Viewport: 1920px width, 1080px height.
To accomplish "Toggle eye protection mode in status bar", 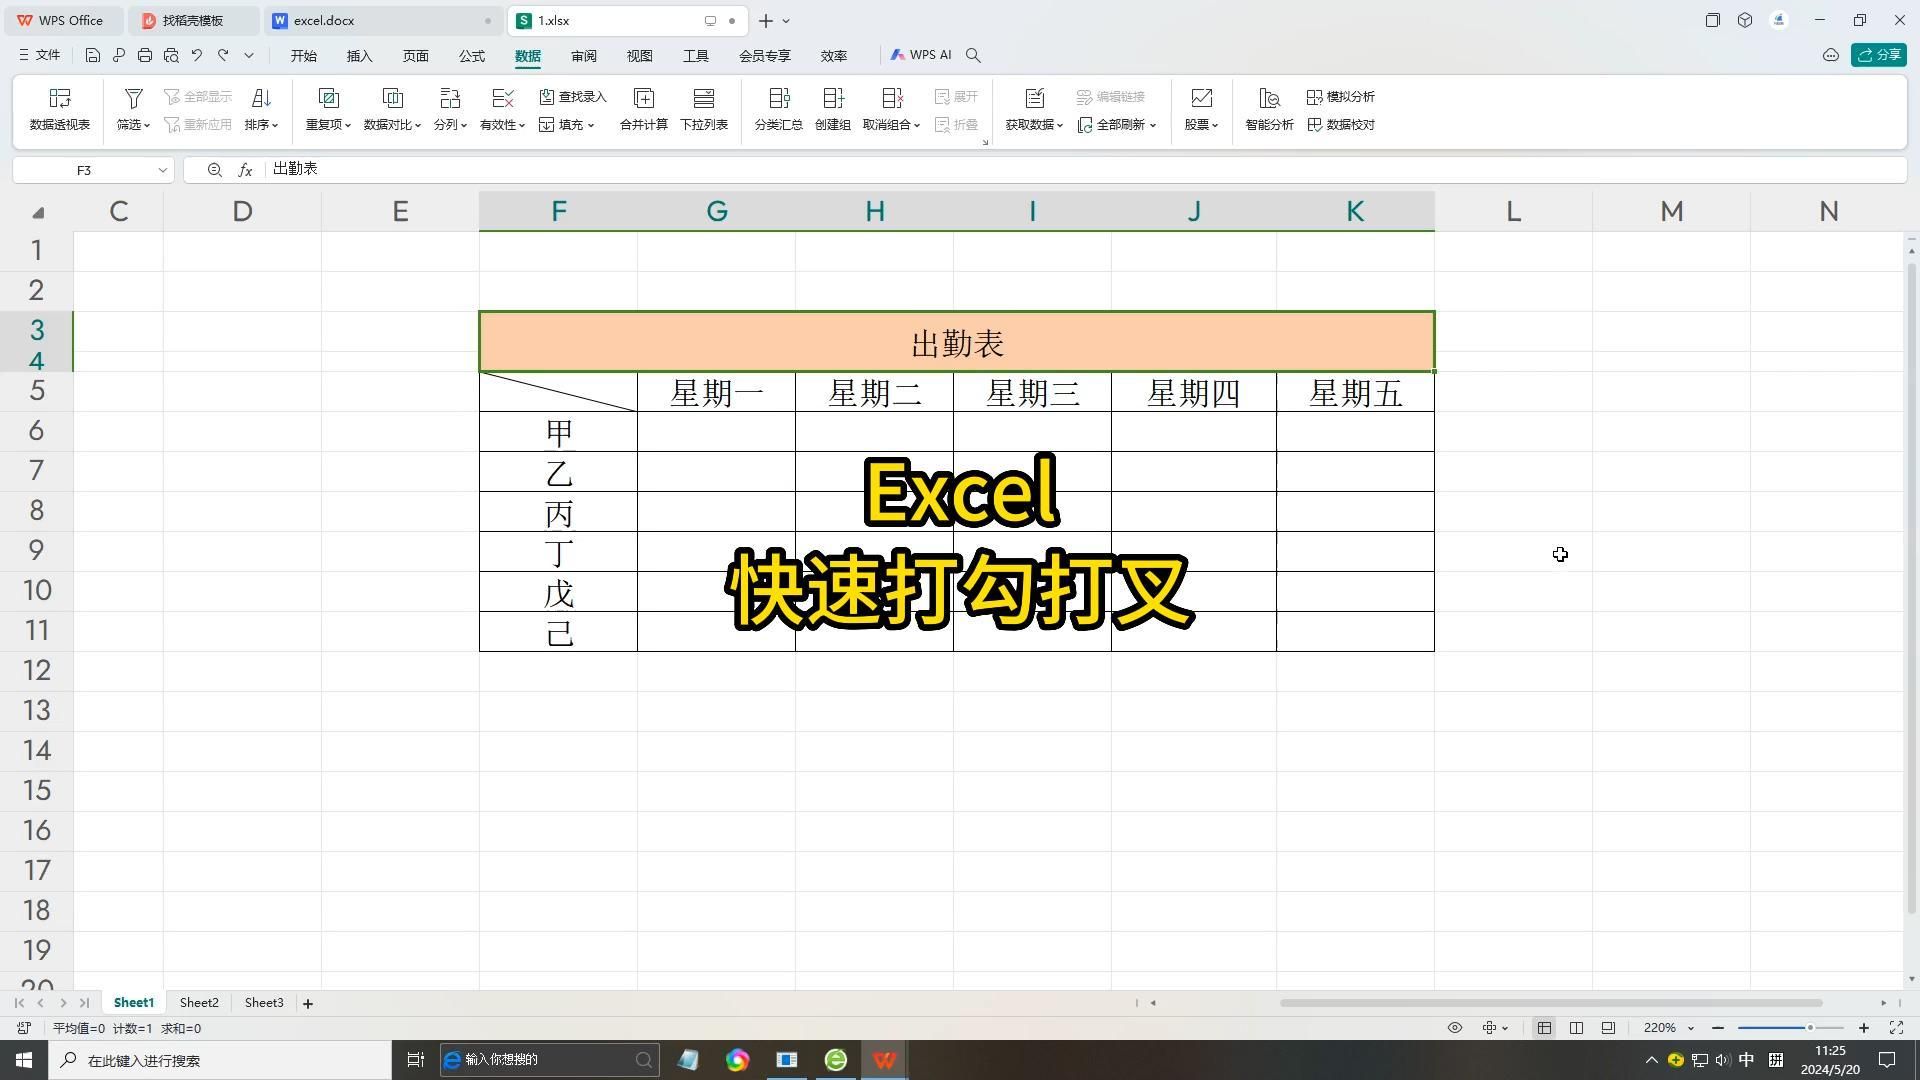I will 1455,1028.
